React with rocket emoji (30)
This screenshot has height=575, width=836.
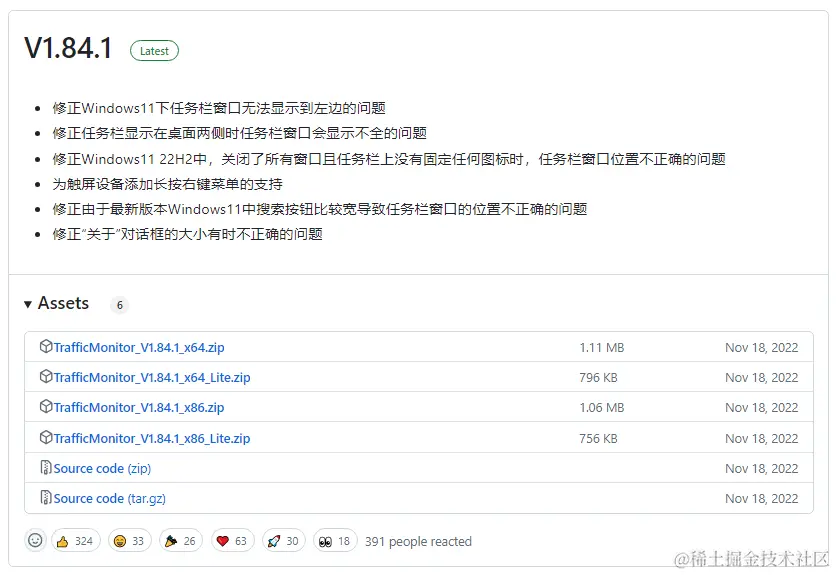tap(284, 541)
